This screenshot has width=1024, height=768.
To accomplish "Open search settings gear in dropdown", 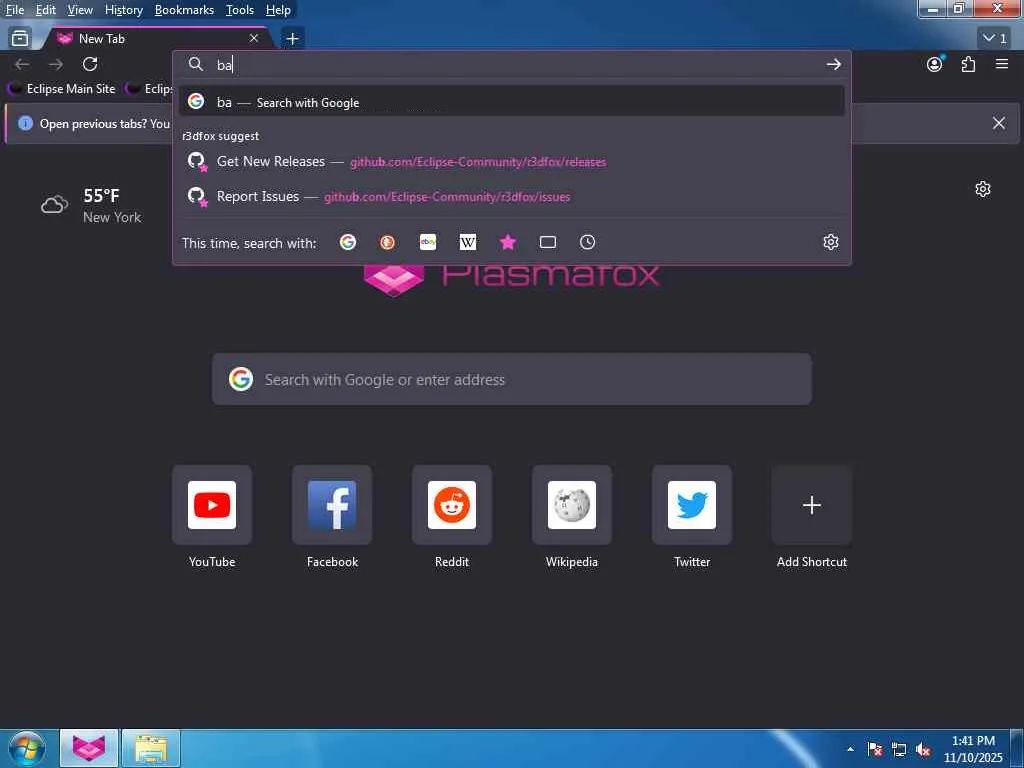I will pyautogui.click(x=831, y=242).
